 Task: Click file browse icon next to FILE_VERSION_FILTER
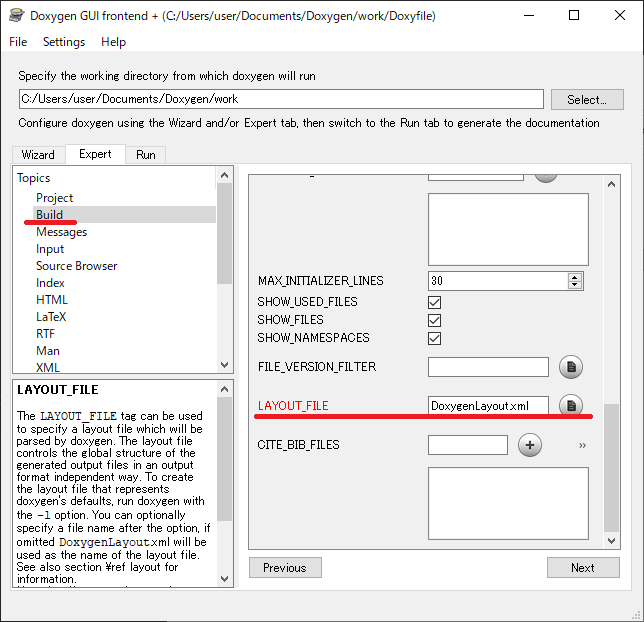(570, 367)
